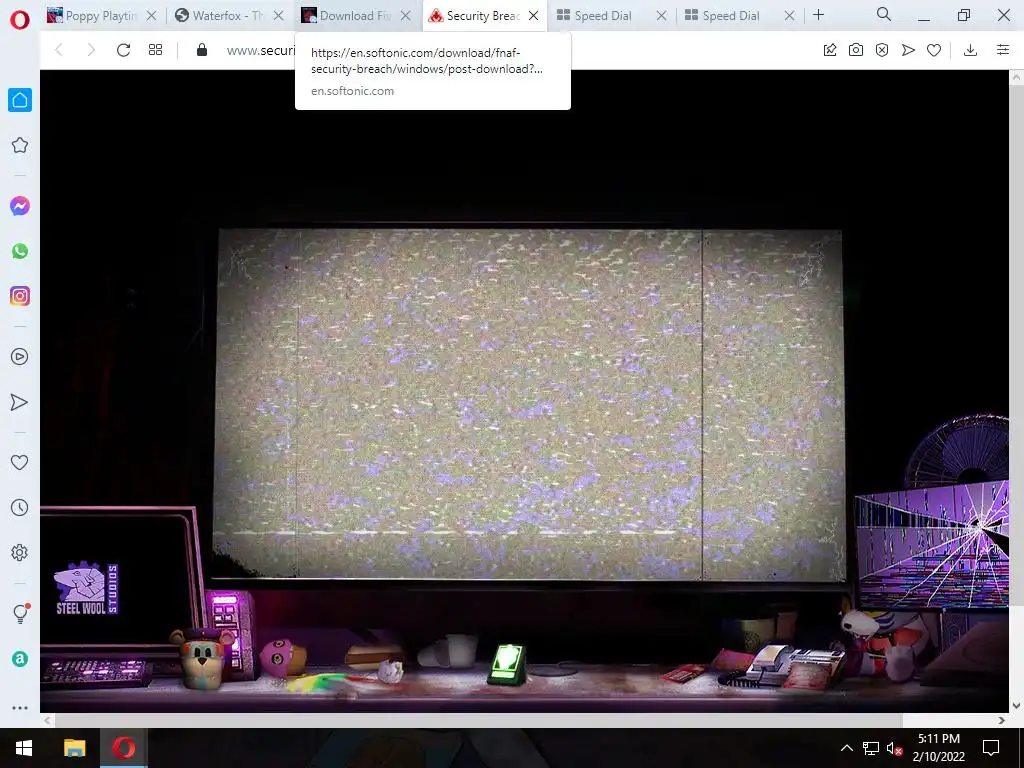Close the Security Breach tab
Image resolution: width=1024 pixels, height=768 pixels.
(x=534, y=16)
